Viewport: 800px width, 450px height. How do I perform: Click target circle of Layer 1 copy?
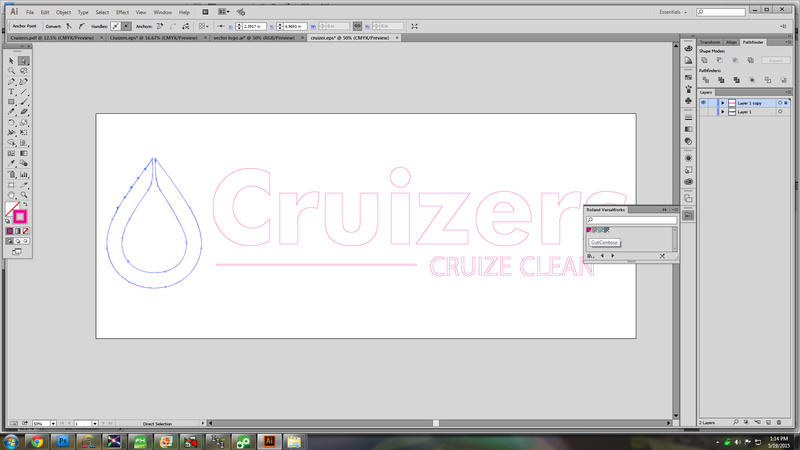coord(780,103)
